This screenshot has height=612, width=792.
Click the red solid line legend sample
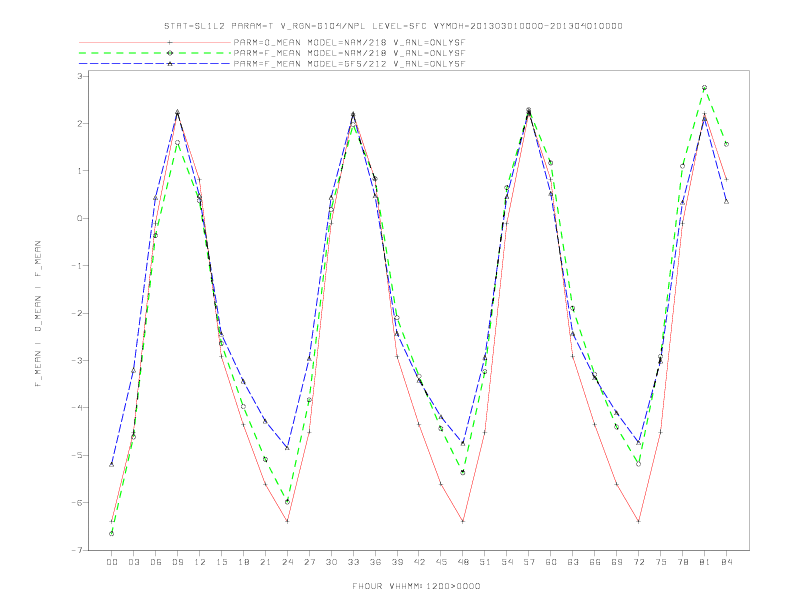155,42
